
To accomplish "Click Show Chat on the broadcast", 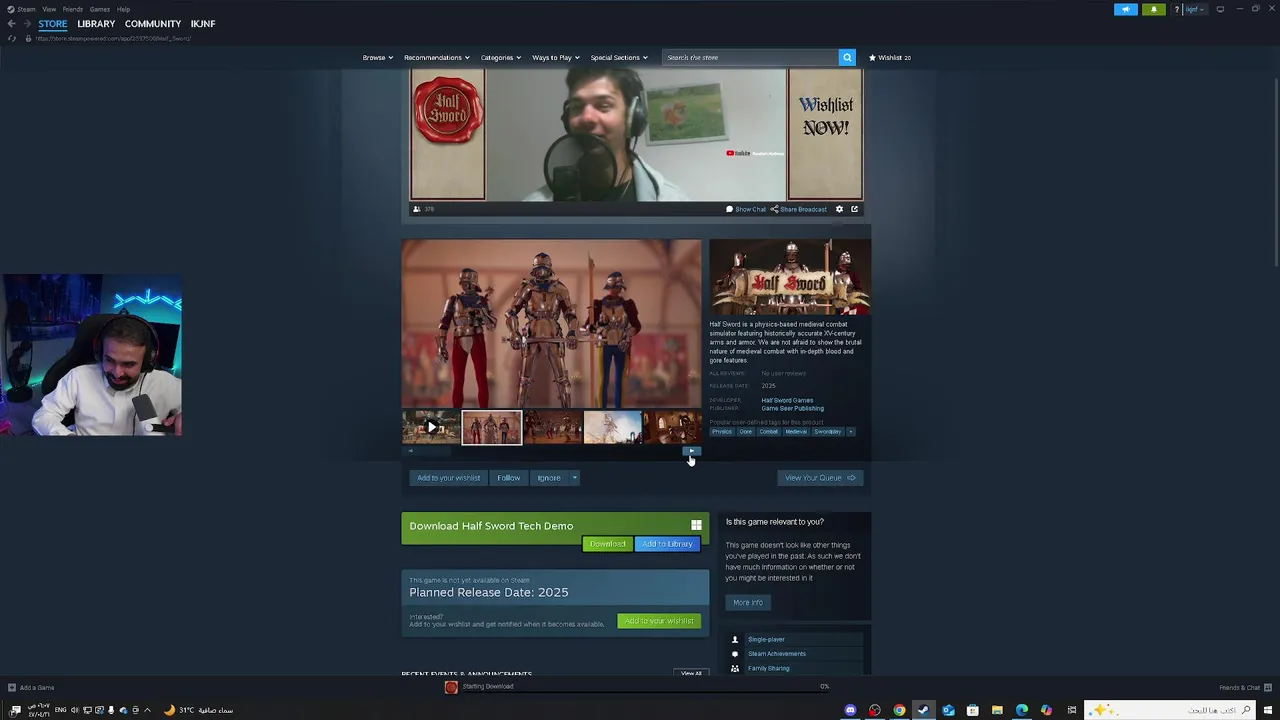I will click(746, 209).
